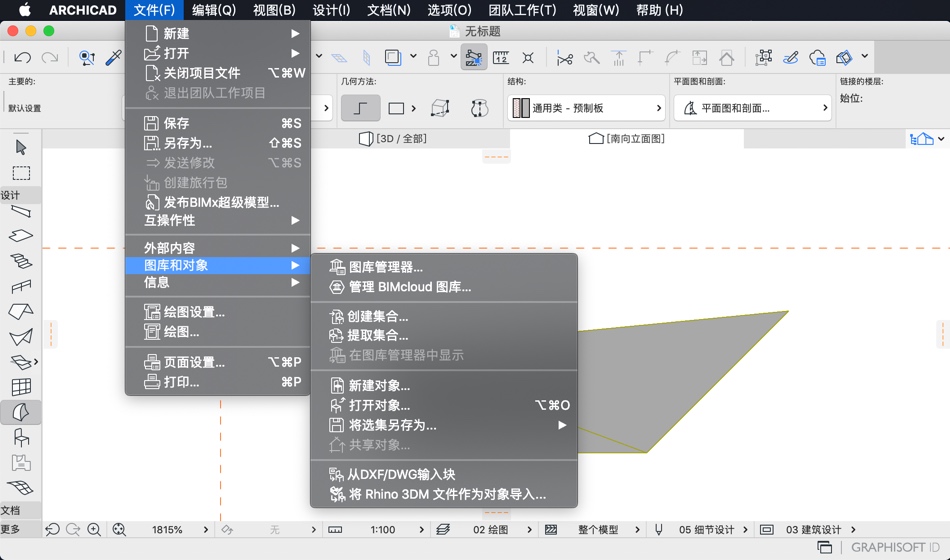Click 保存 in the File menu
Viewport: 950px width, 560px height.
218,124
